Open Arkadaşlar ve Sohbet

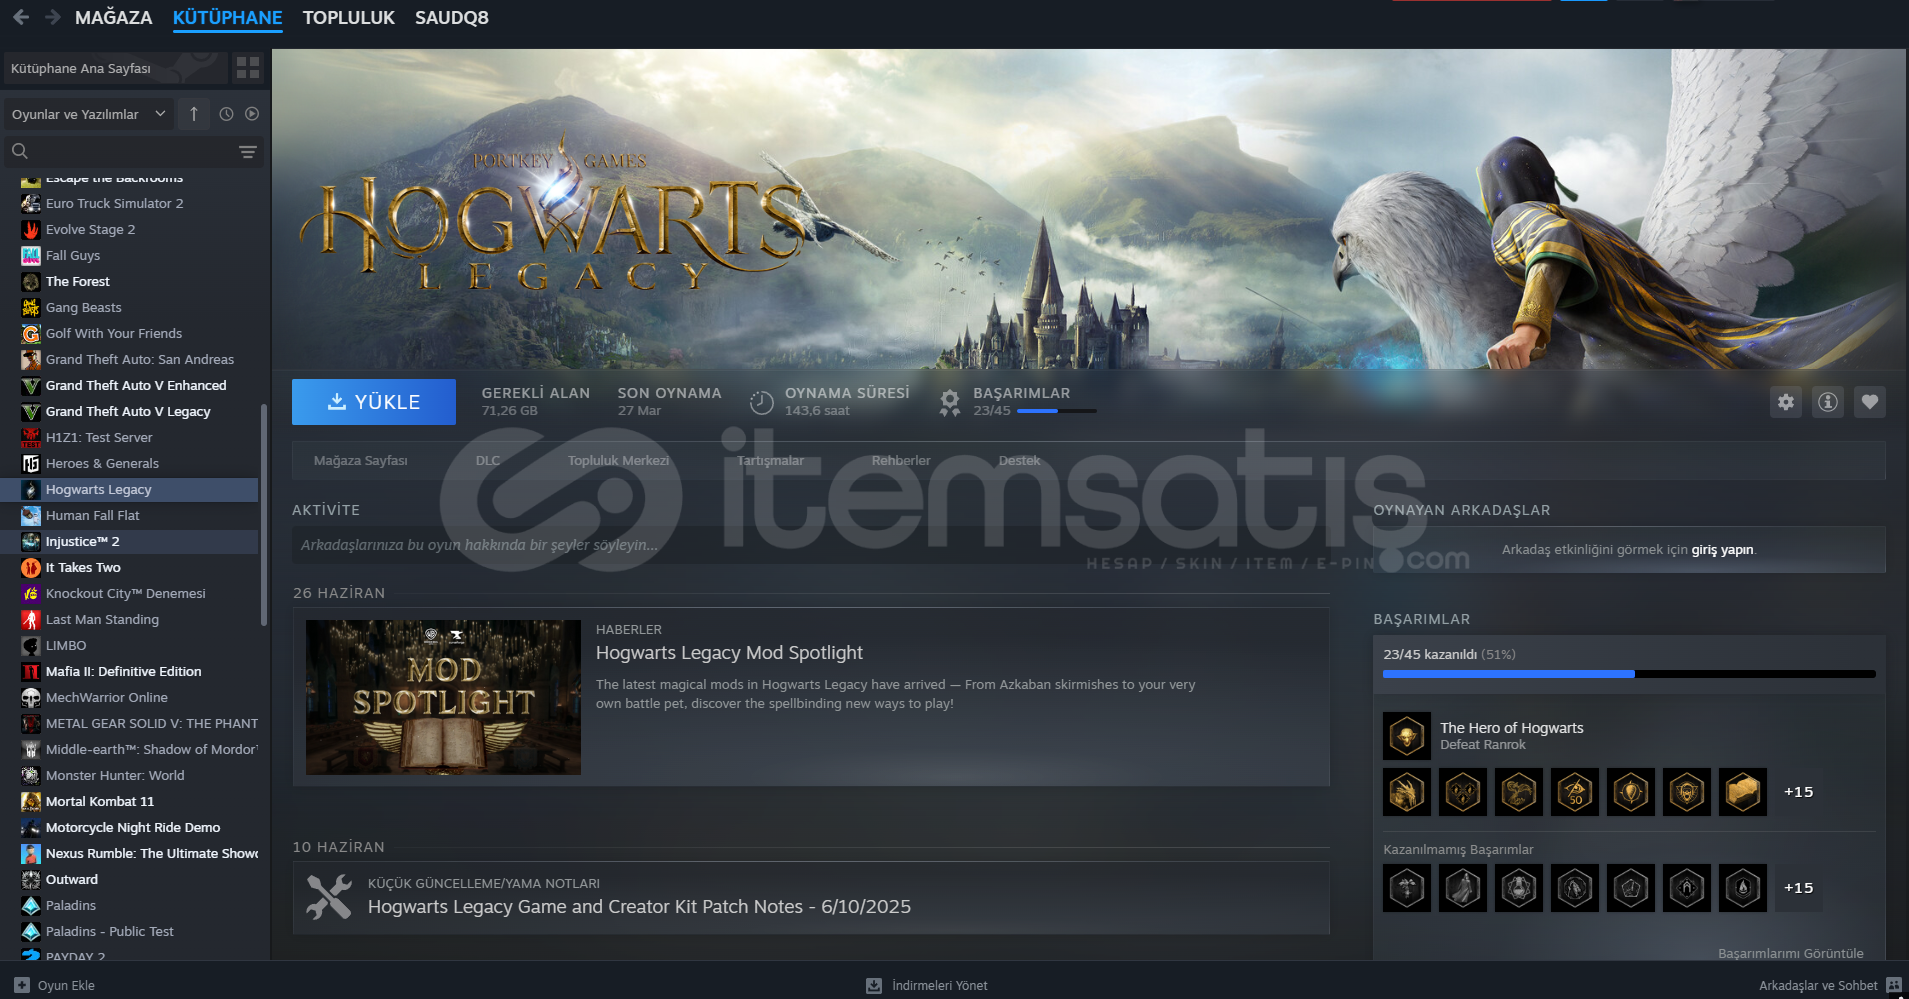pos(1830,985)
